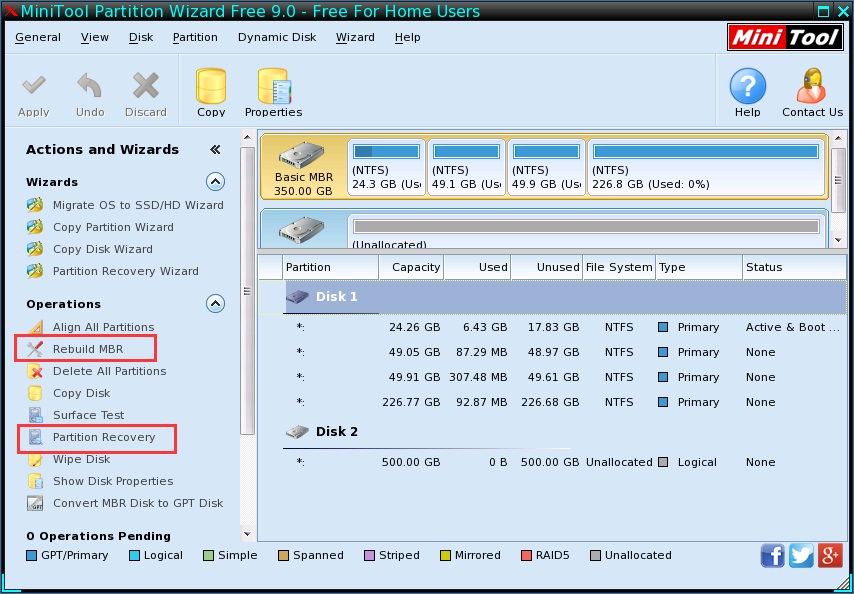Click the Migrate OS to SSD/HD Wizard link
Viewport: 854px width, 594px height.
(x=138, y=205)
